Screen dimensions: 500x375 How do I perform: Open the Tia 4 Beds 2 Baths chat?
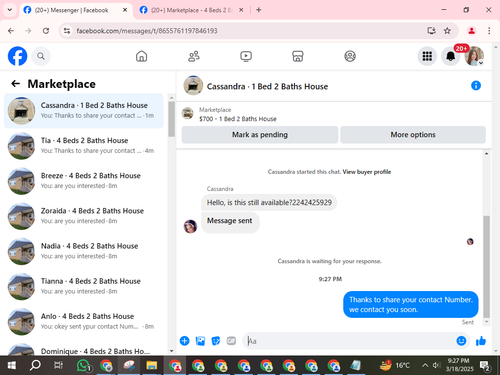tap(84, 146)
